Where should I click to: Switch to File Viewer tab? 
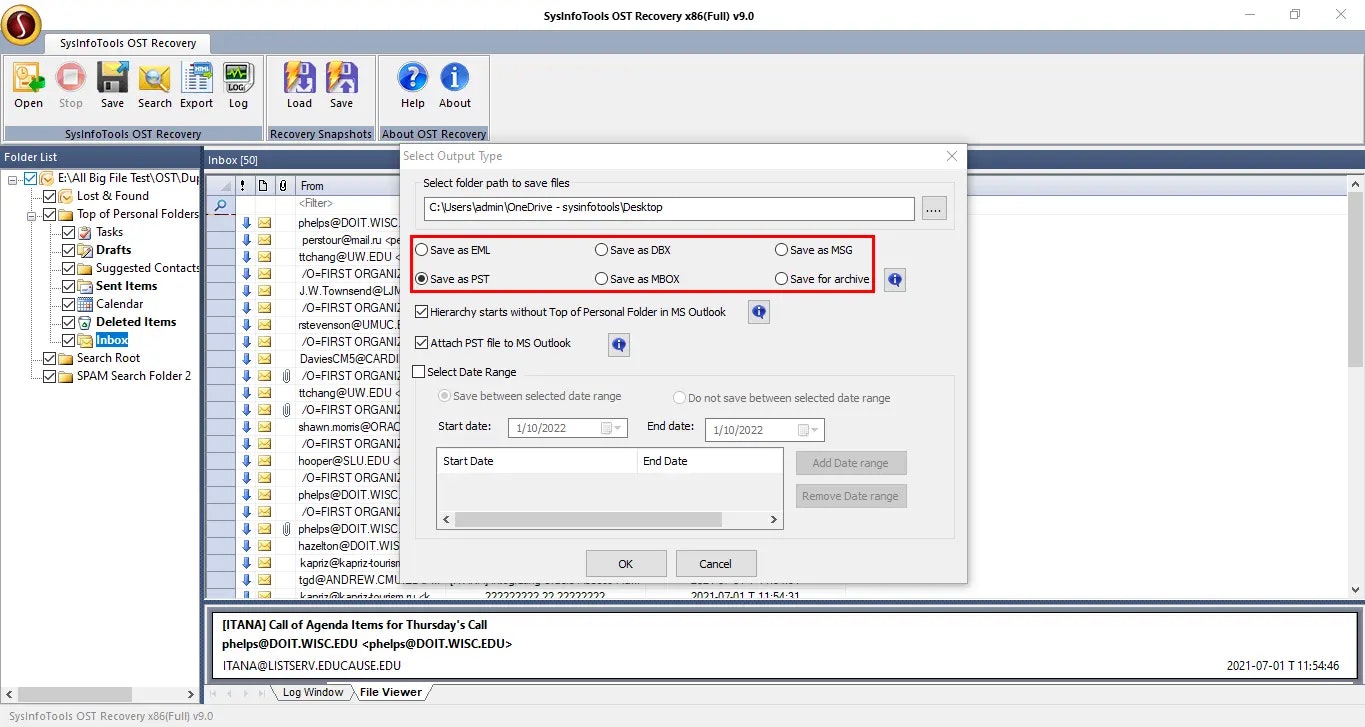390,692
